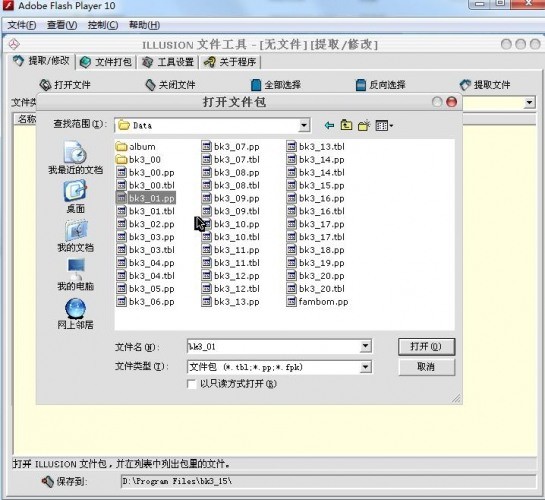Open the 文件类型 dropdown list

click(x=365, y=367)
